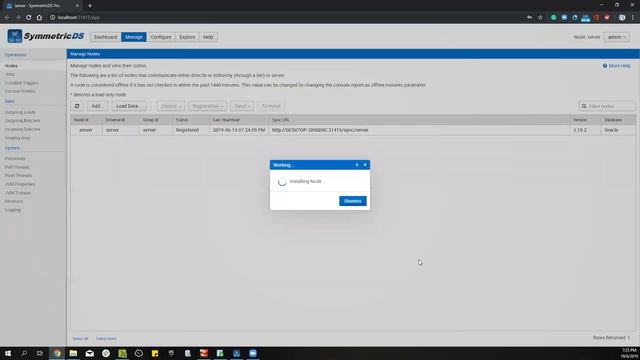The width and height of the screenshot is (640, 360).
Task: Click the More Help link
Action: point(620,66)
